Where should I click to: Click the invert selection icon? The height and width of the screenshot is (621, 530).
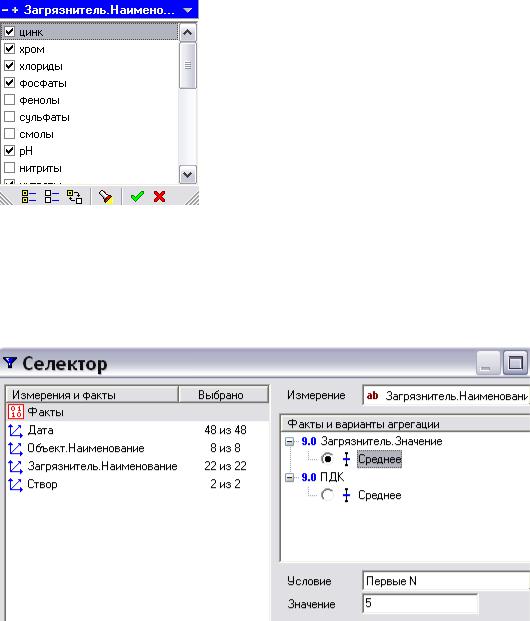pyautogui.click(x=74, y=196)
